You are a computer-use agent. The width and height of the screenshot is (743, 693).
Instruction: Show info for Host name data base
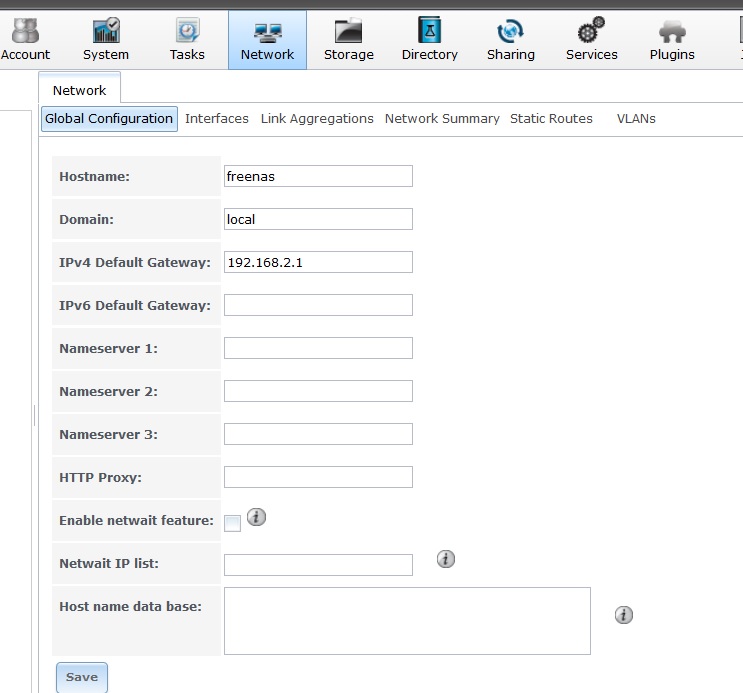(x=624, y=615)
